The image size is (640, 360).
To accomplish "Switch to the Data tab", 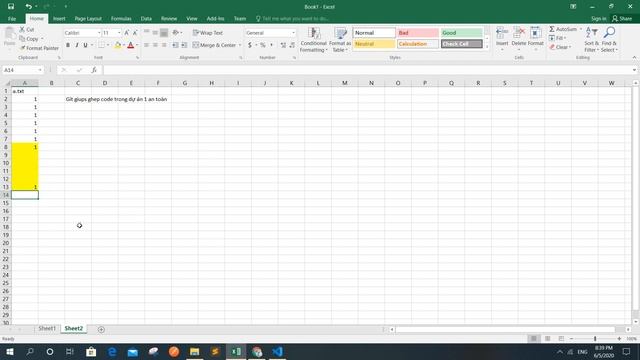I will [x=146, y=18].
